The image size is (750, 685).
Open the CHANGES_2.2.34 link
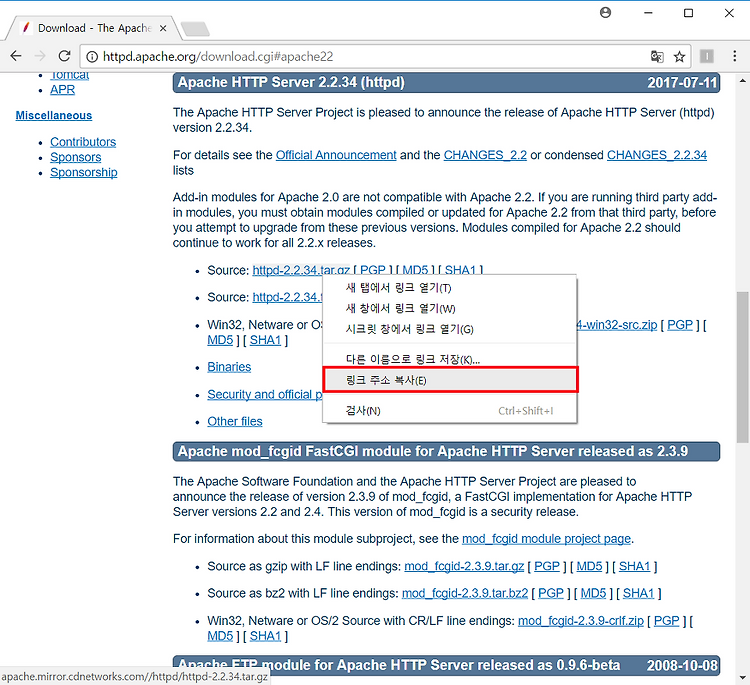(x=657, y=155)
